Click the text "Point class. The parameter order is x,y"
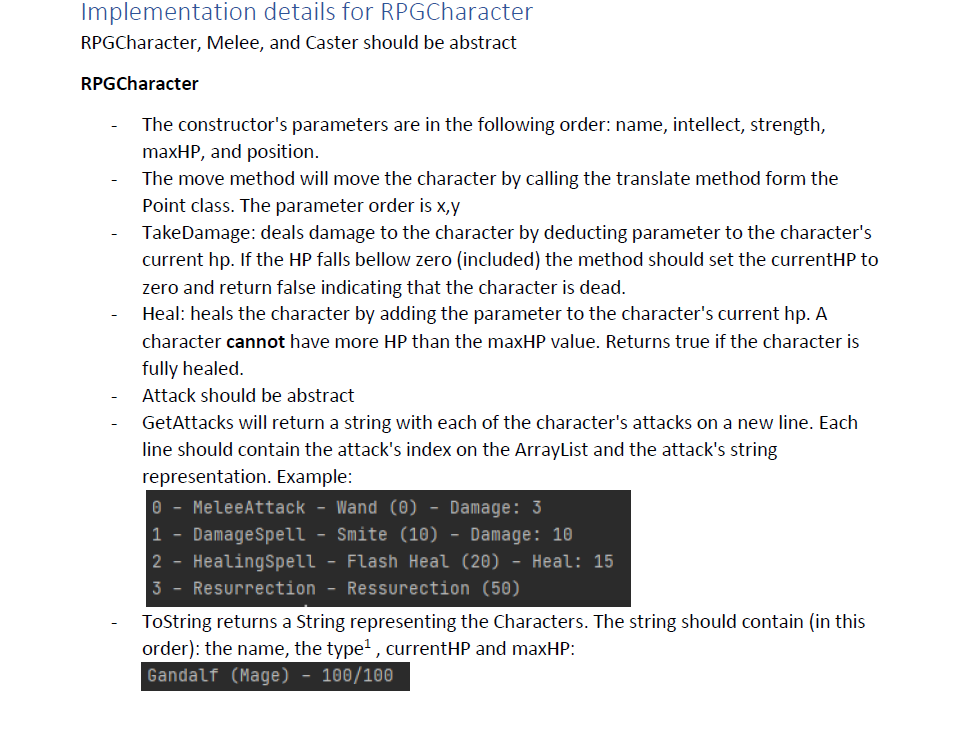Viewport: 957px width, 735px height. [x=301, y=206]
